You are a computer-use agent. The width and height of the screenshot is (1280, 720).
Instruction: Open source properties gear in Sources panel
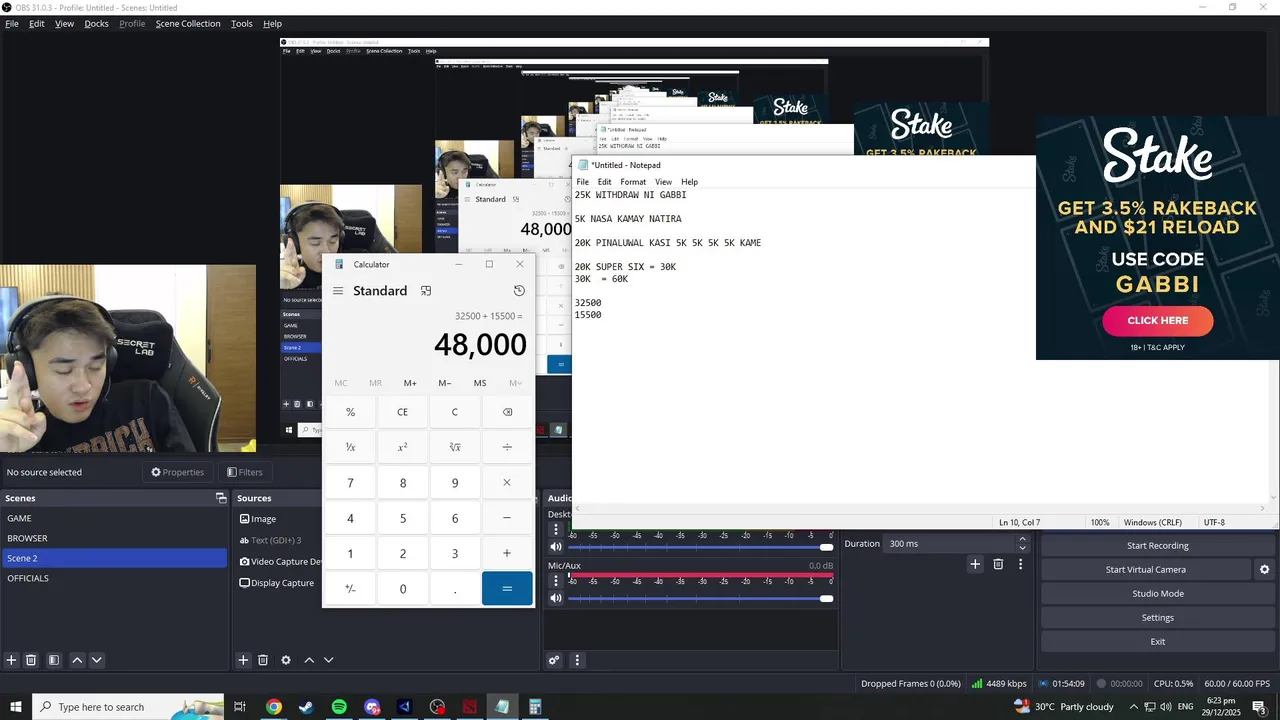[286, 660]
